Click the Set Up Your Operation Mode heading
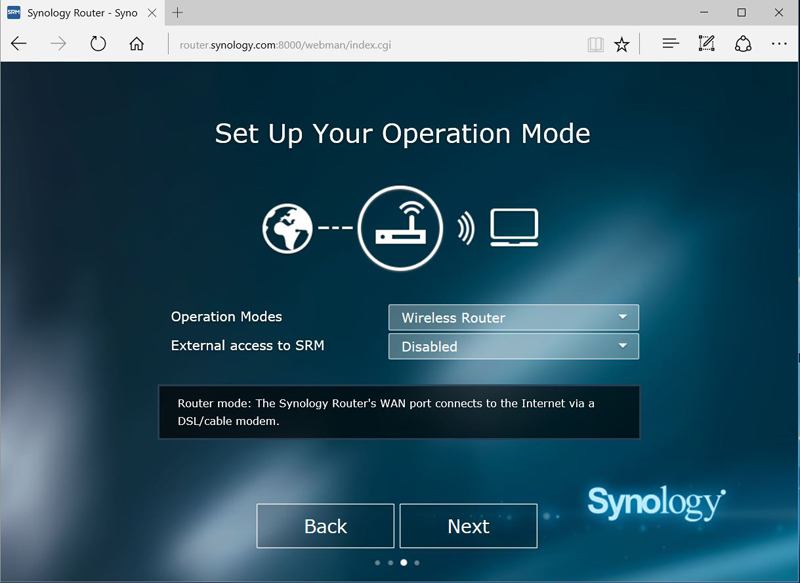This screenshot has height=583, width=800. tap(403, 134)
